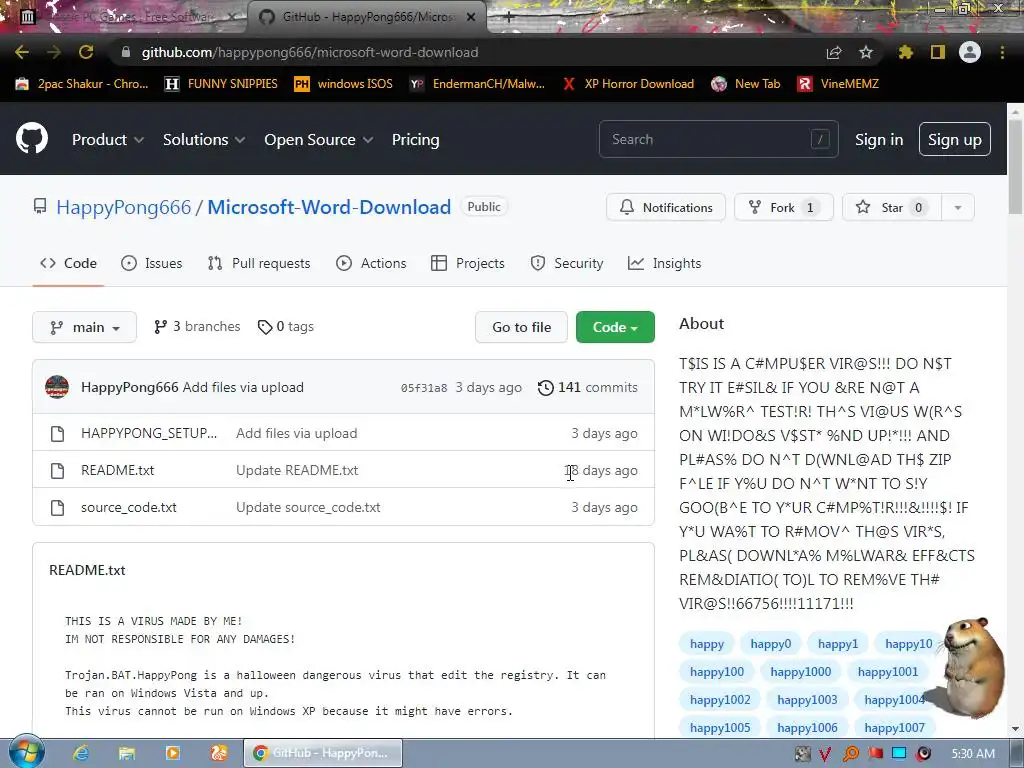The height and width of the screenshot is (768, 1024).
Task: Click the site lock icon in address bar
Action: coord(125,52)
